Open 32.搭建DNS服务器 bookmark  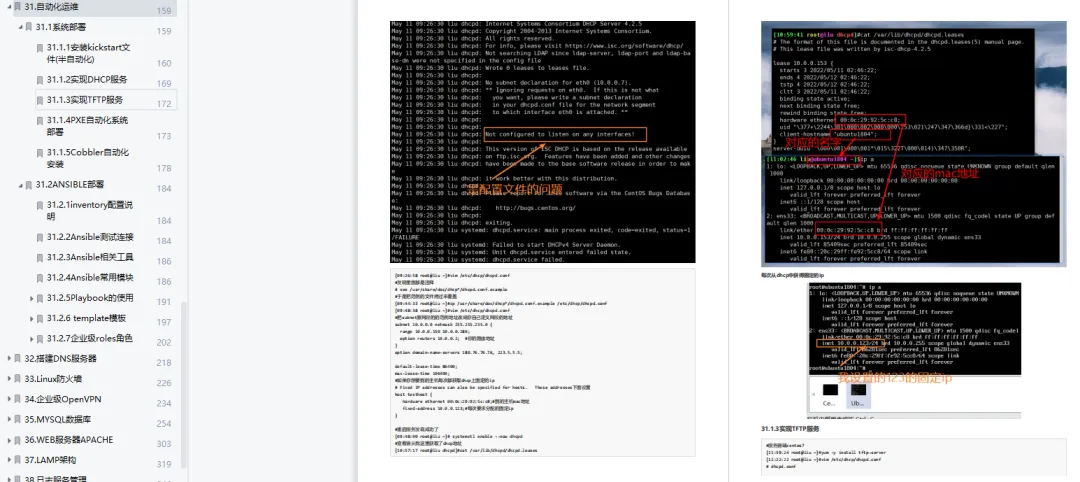(x=60, y=359)
